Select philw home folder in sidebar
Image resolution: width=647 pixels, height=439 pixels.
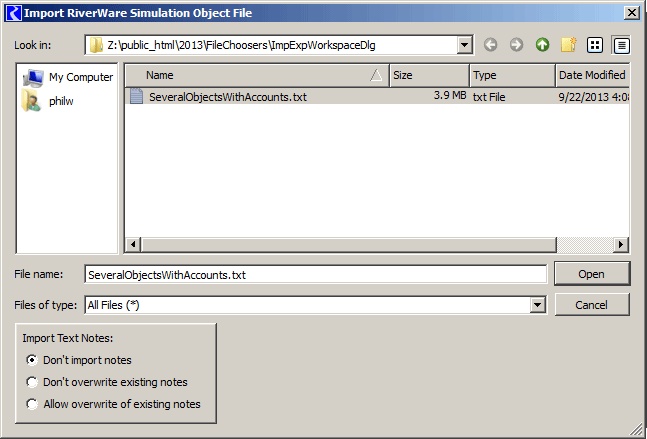48,101
